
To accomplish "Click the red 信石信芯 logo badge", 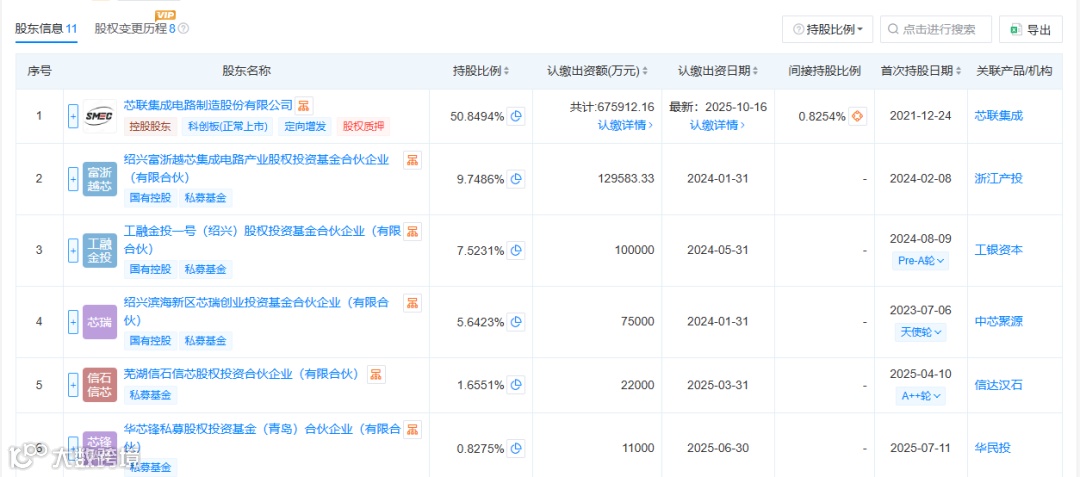I will coord(100,385).
